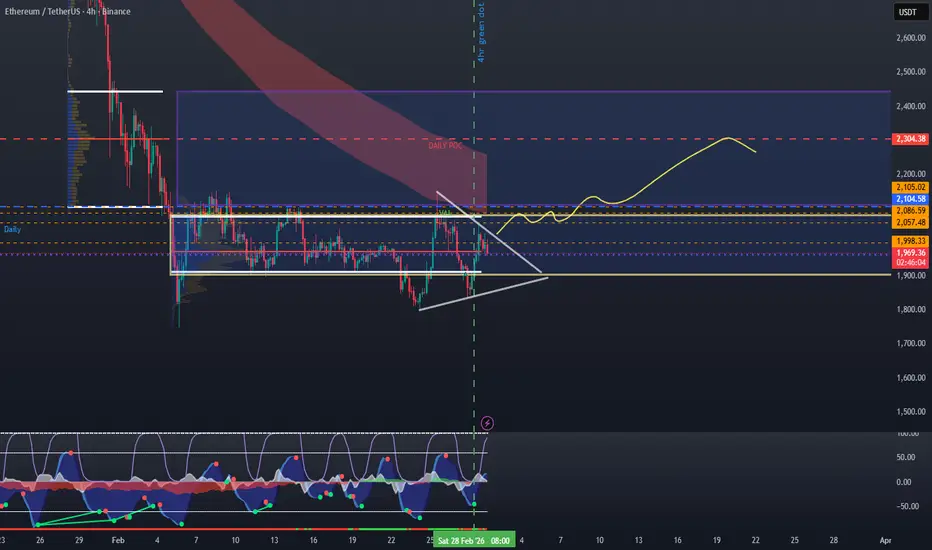The width and height of the screenshot is (932, 550).
Task: Click the 1,600.00 price axis label
Action: (x=911, y=378)
